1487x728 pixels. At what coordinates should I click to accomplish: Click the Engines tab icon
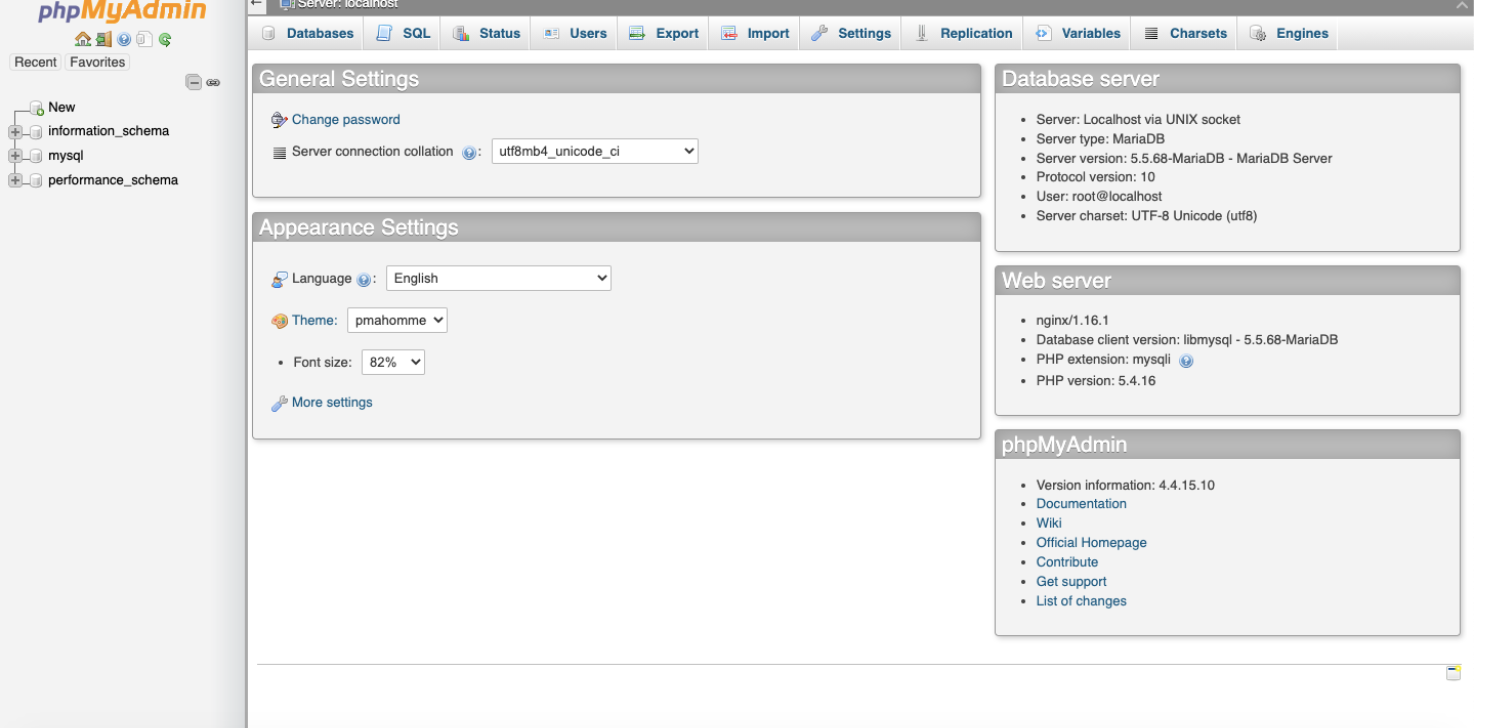tap(1258, 33)
